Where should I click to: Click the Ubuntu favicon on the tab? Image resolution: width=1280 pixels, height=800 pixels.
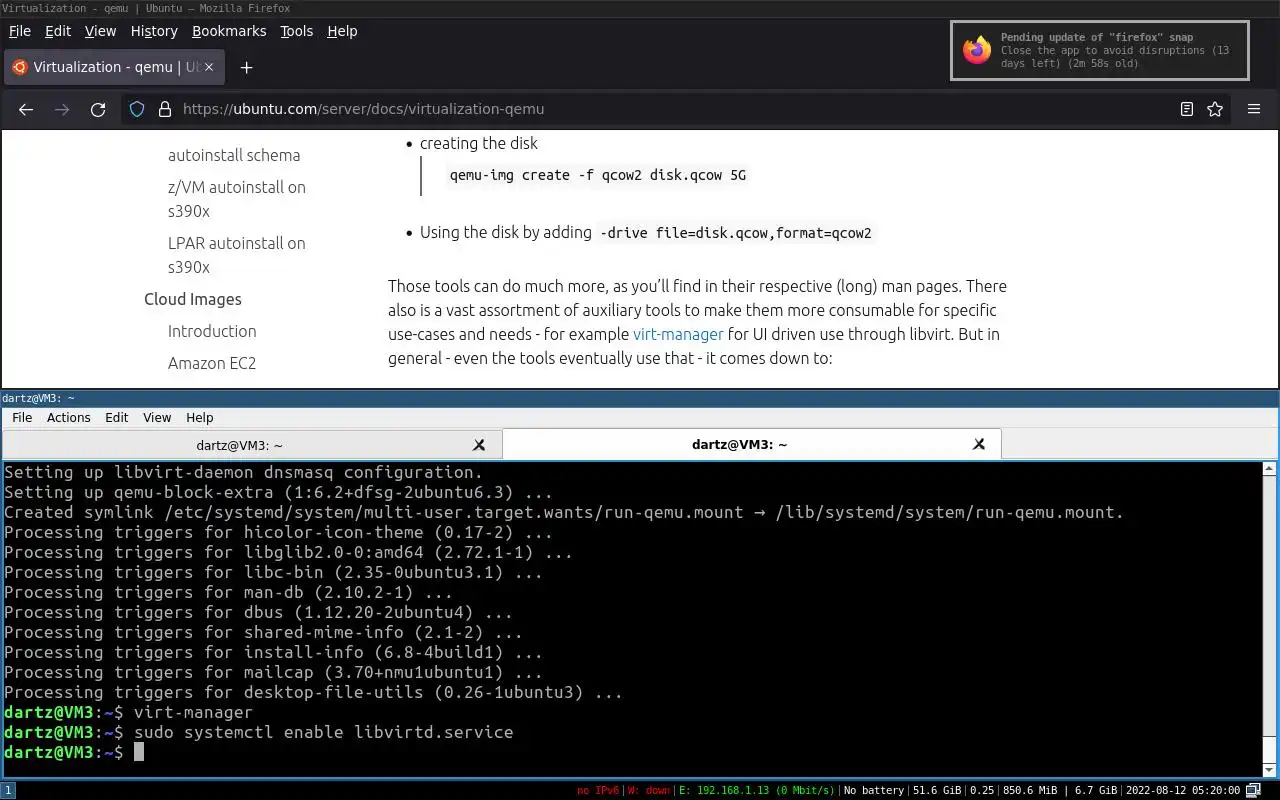click(20, 67)
